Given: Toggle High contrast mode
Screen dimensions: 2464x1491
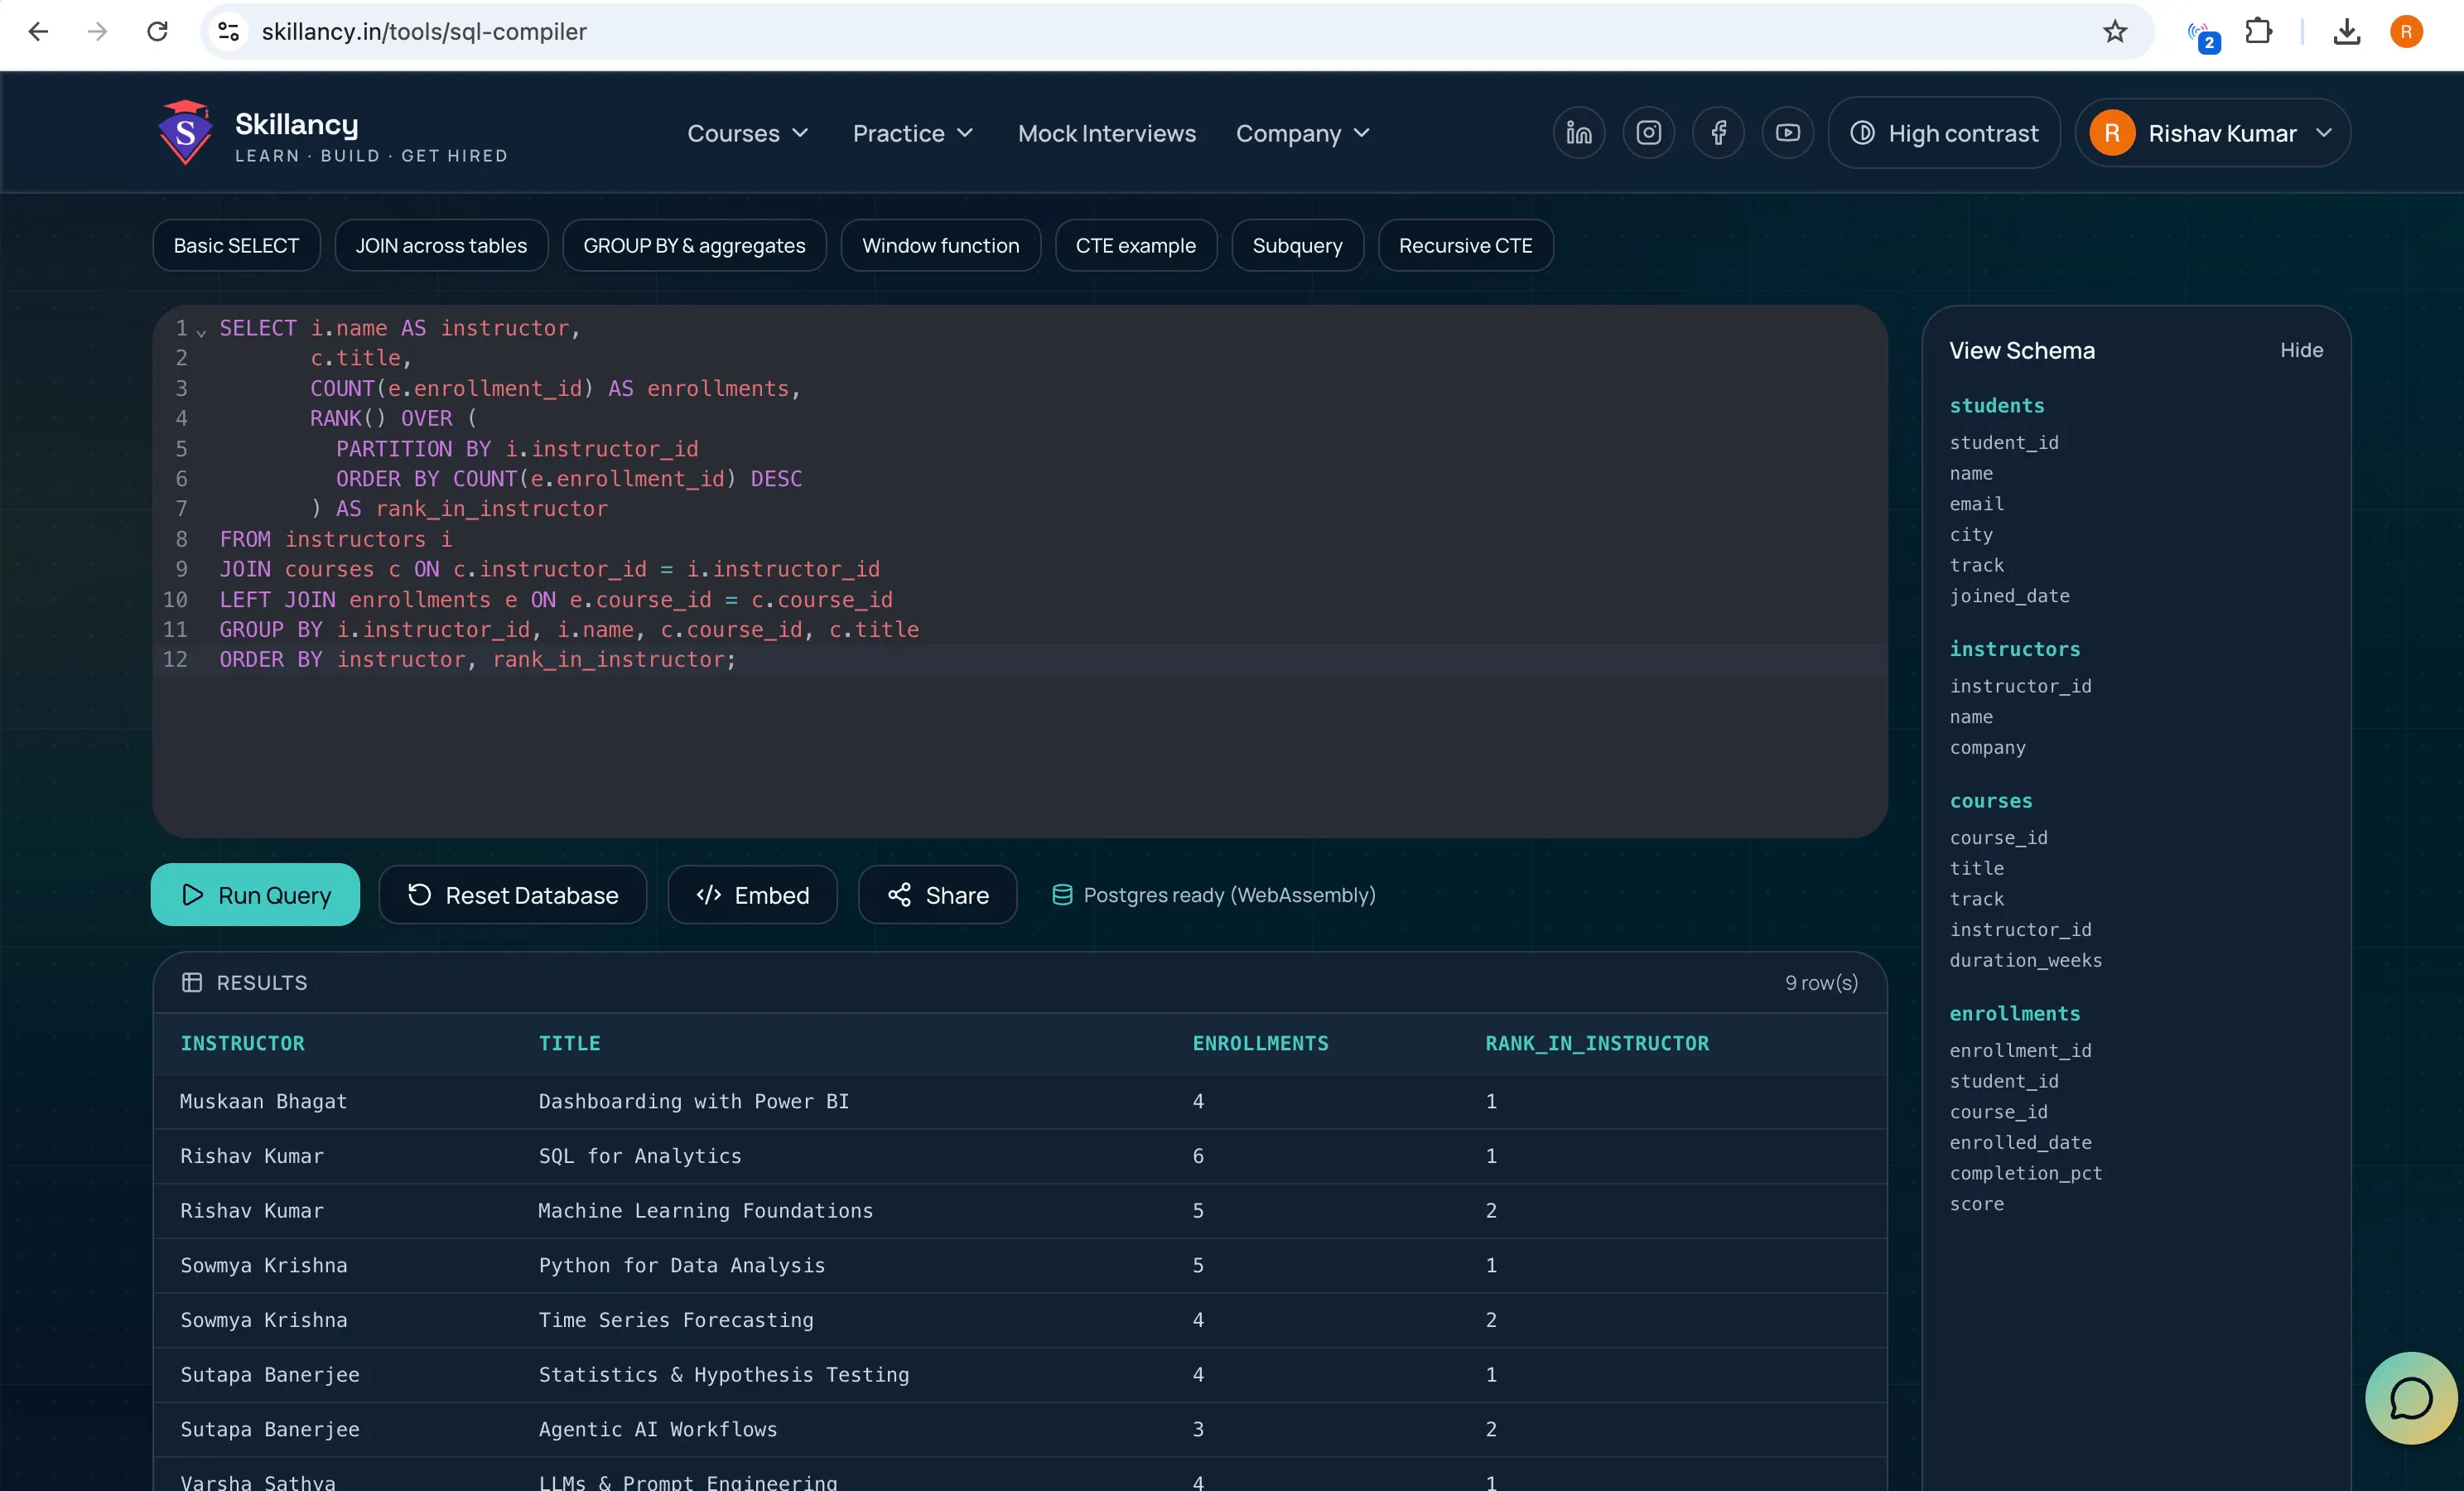Looking at the screenshot, I should 1944,133.
